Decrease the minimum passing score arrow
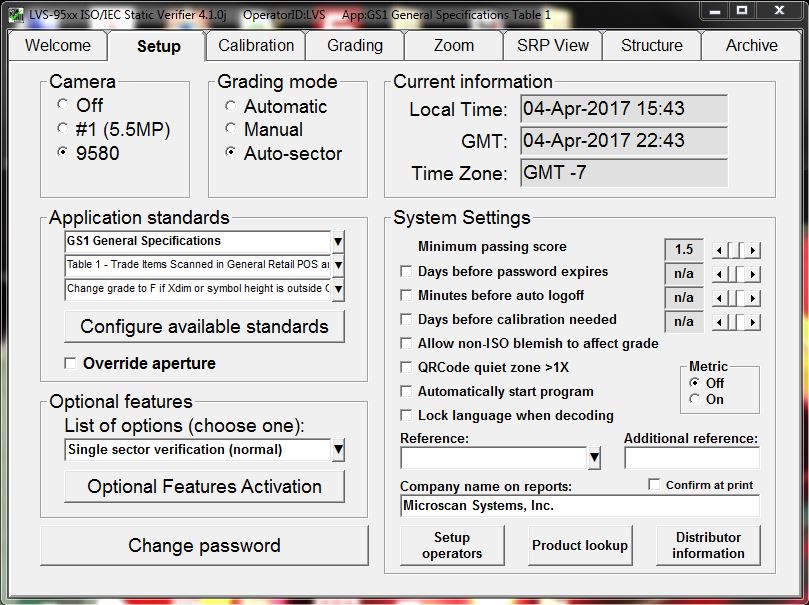Image resolution: width=809 pixels, height=605 pixels. point(719,250)
